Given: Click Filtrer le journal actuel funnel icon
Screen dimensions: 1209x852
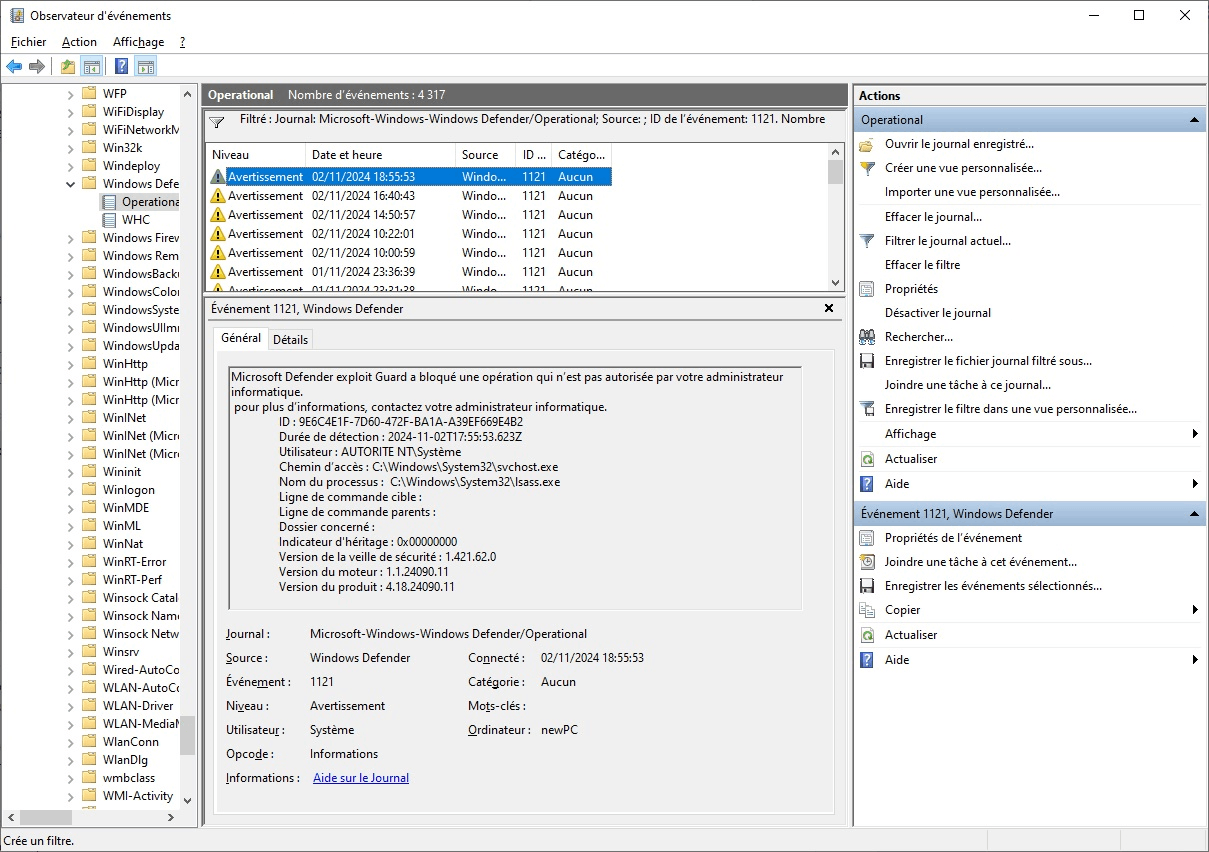Looking at the screenshot, I should click(867, 241).
